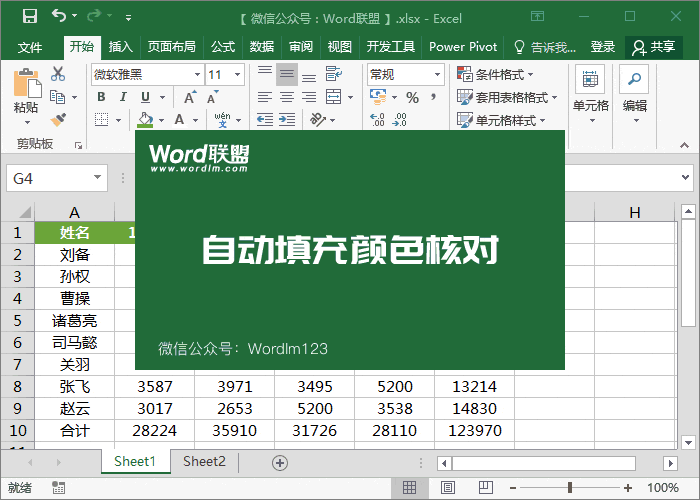Click the select-all corner triangle
The image size is (700, 500).
[24, 212]
